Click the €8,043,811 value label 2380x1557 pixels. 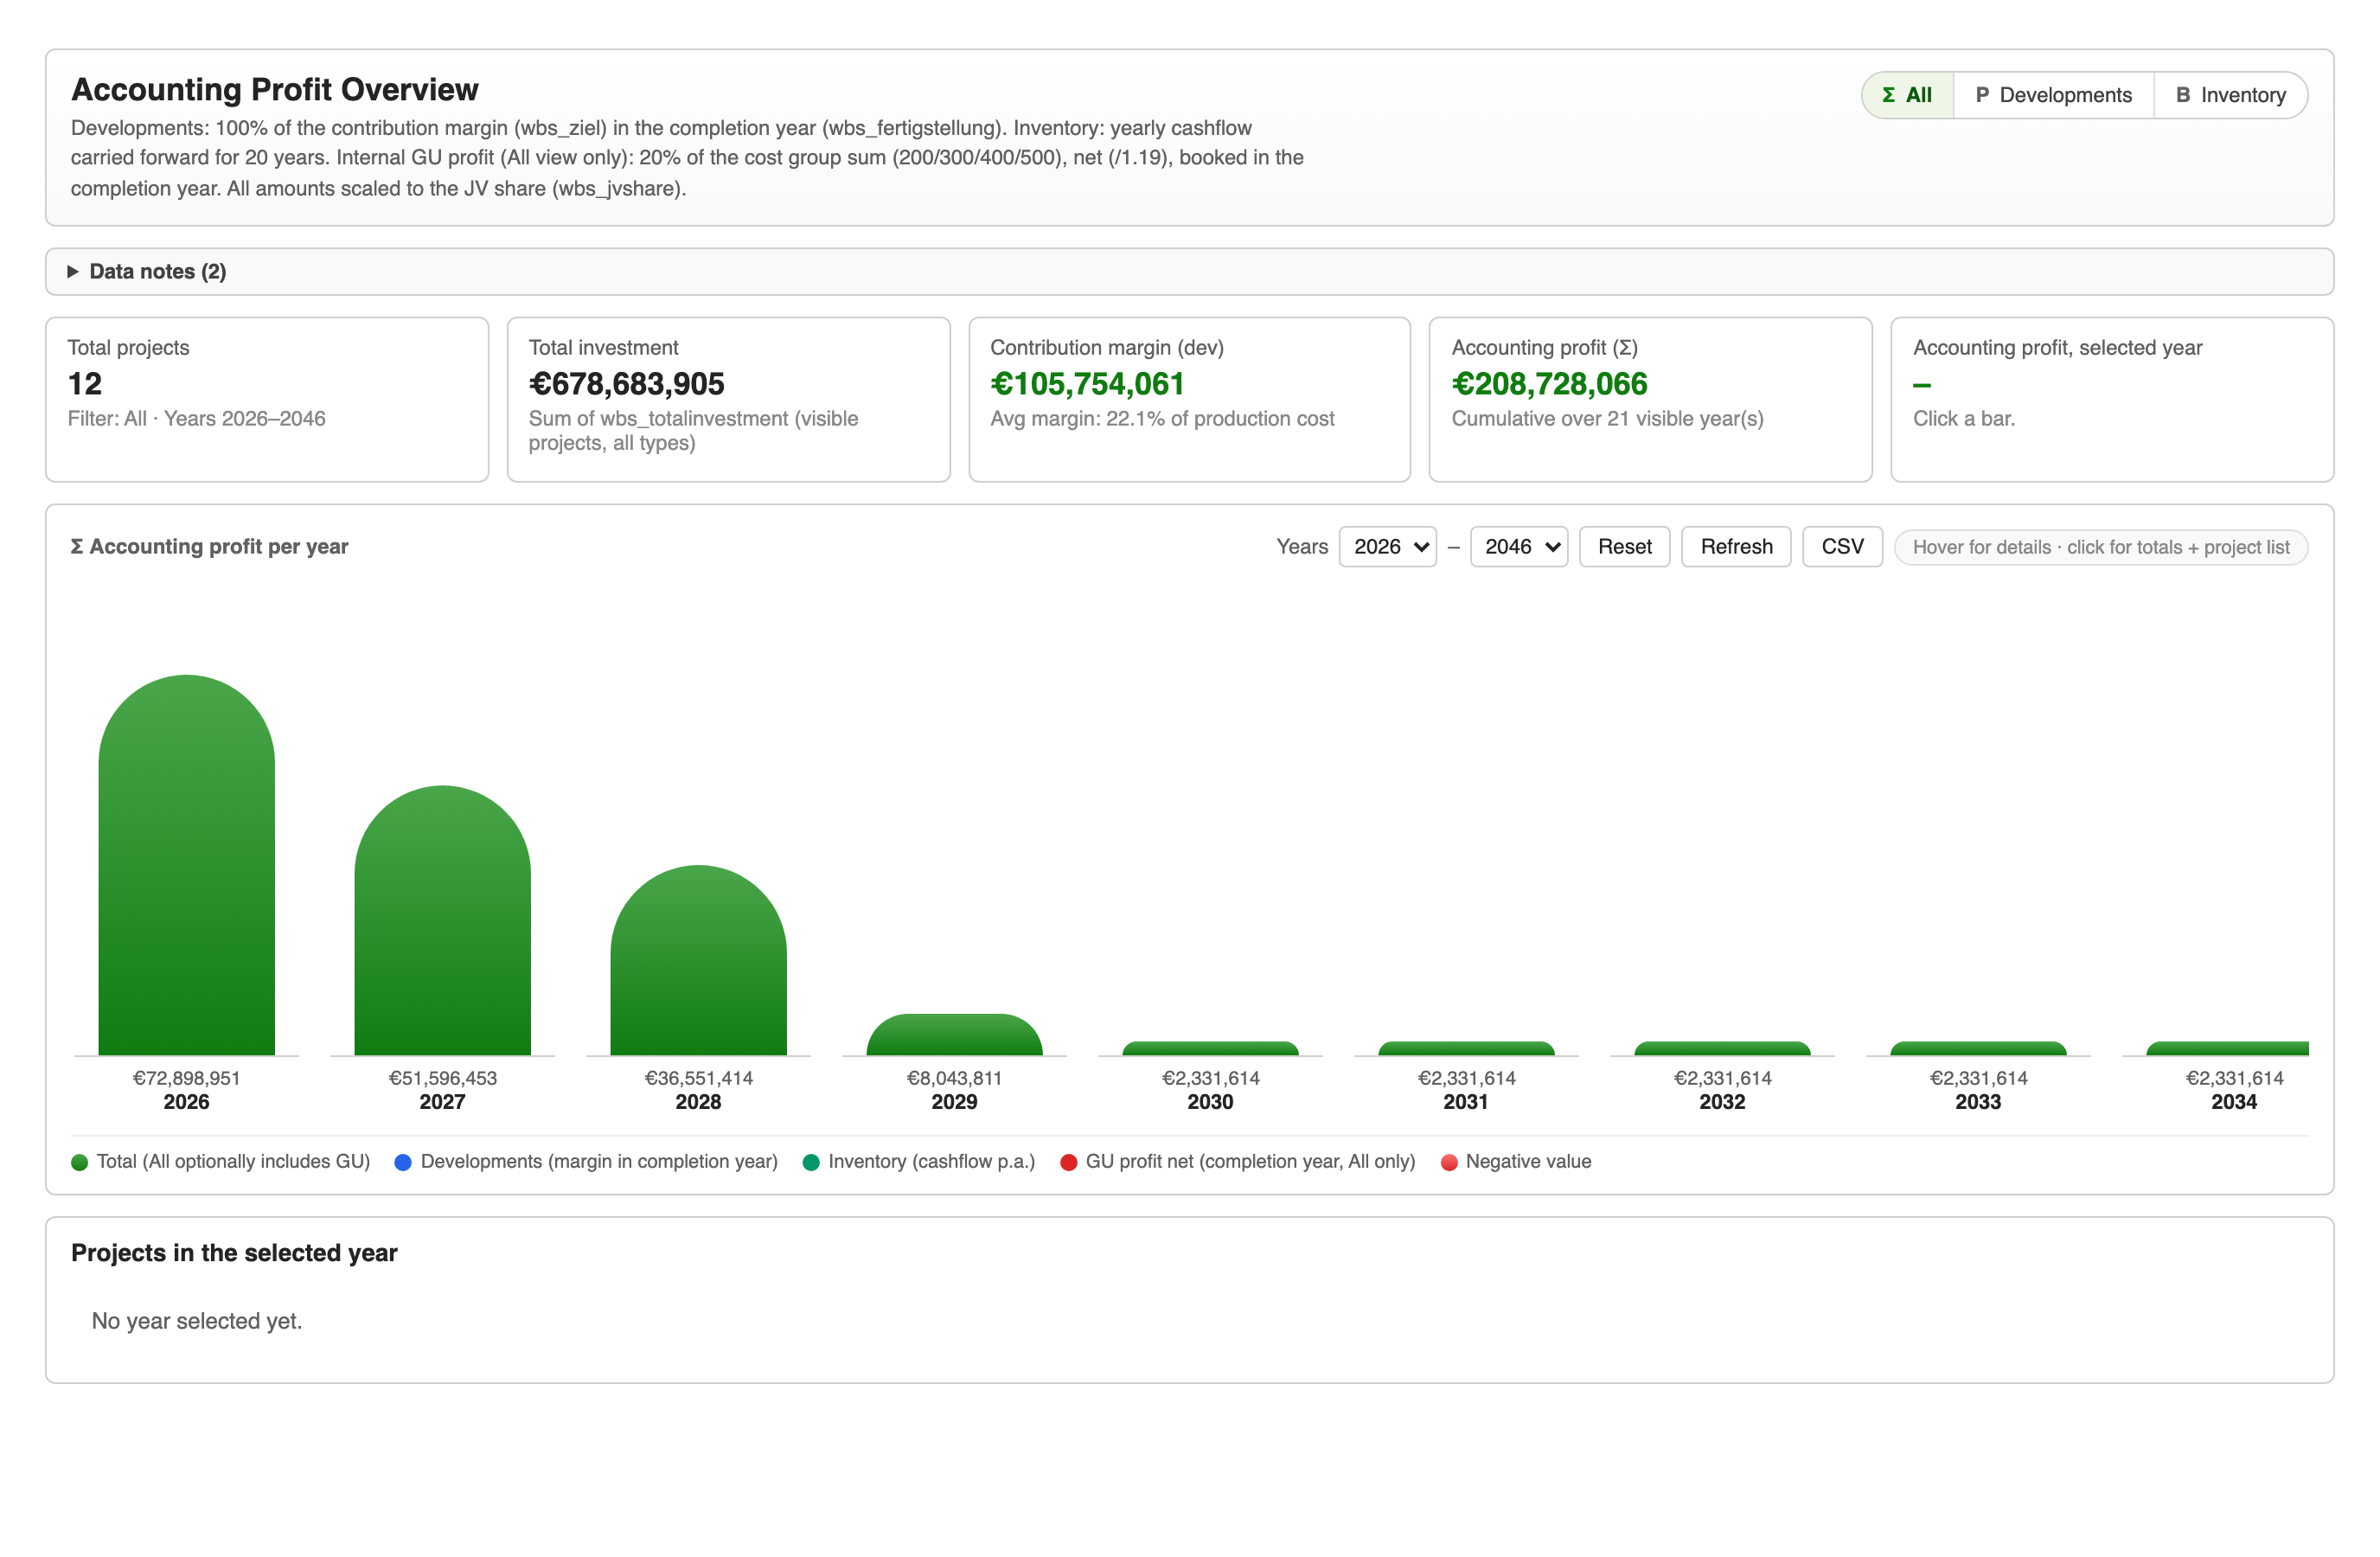pos(955,1078)
